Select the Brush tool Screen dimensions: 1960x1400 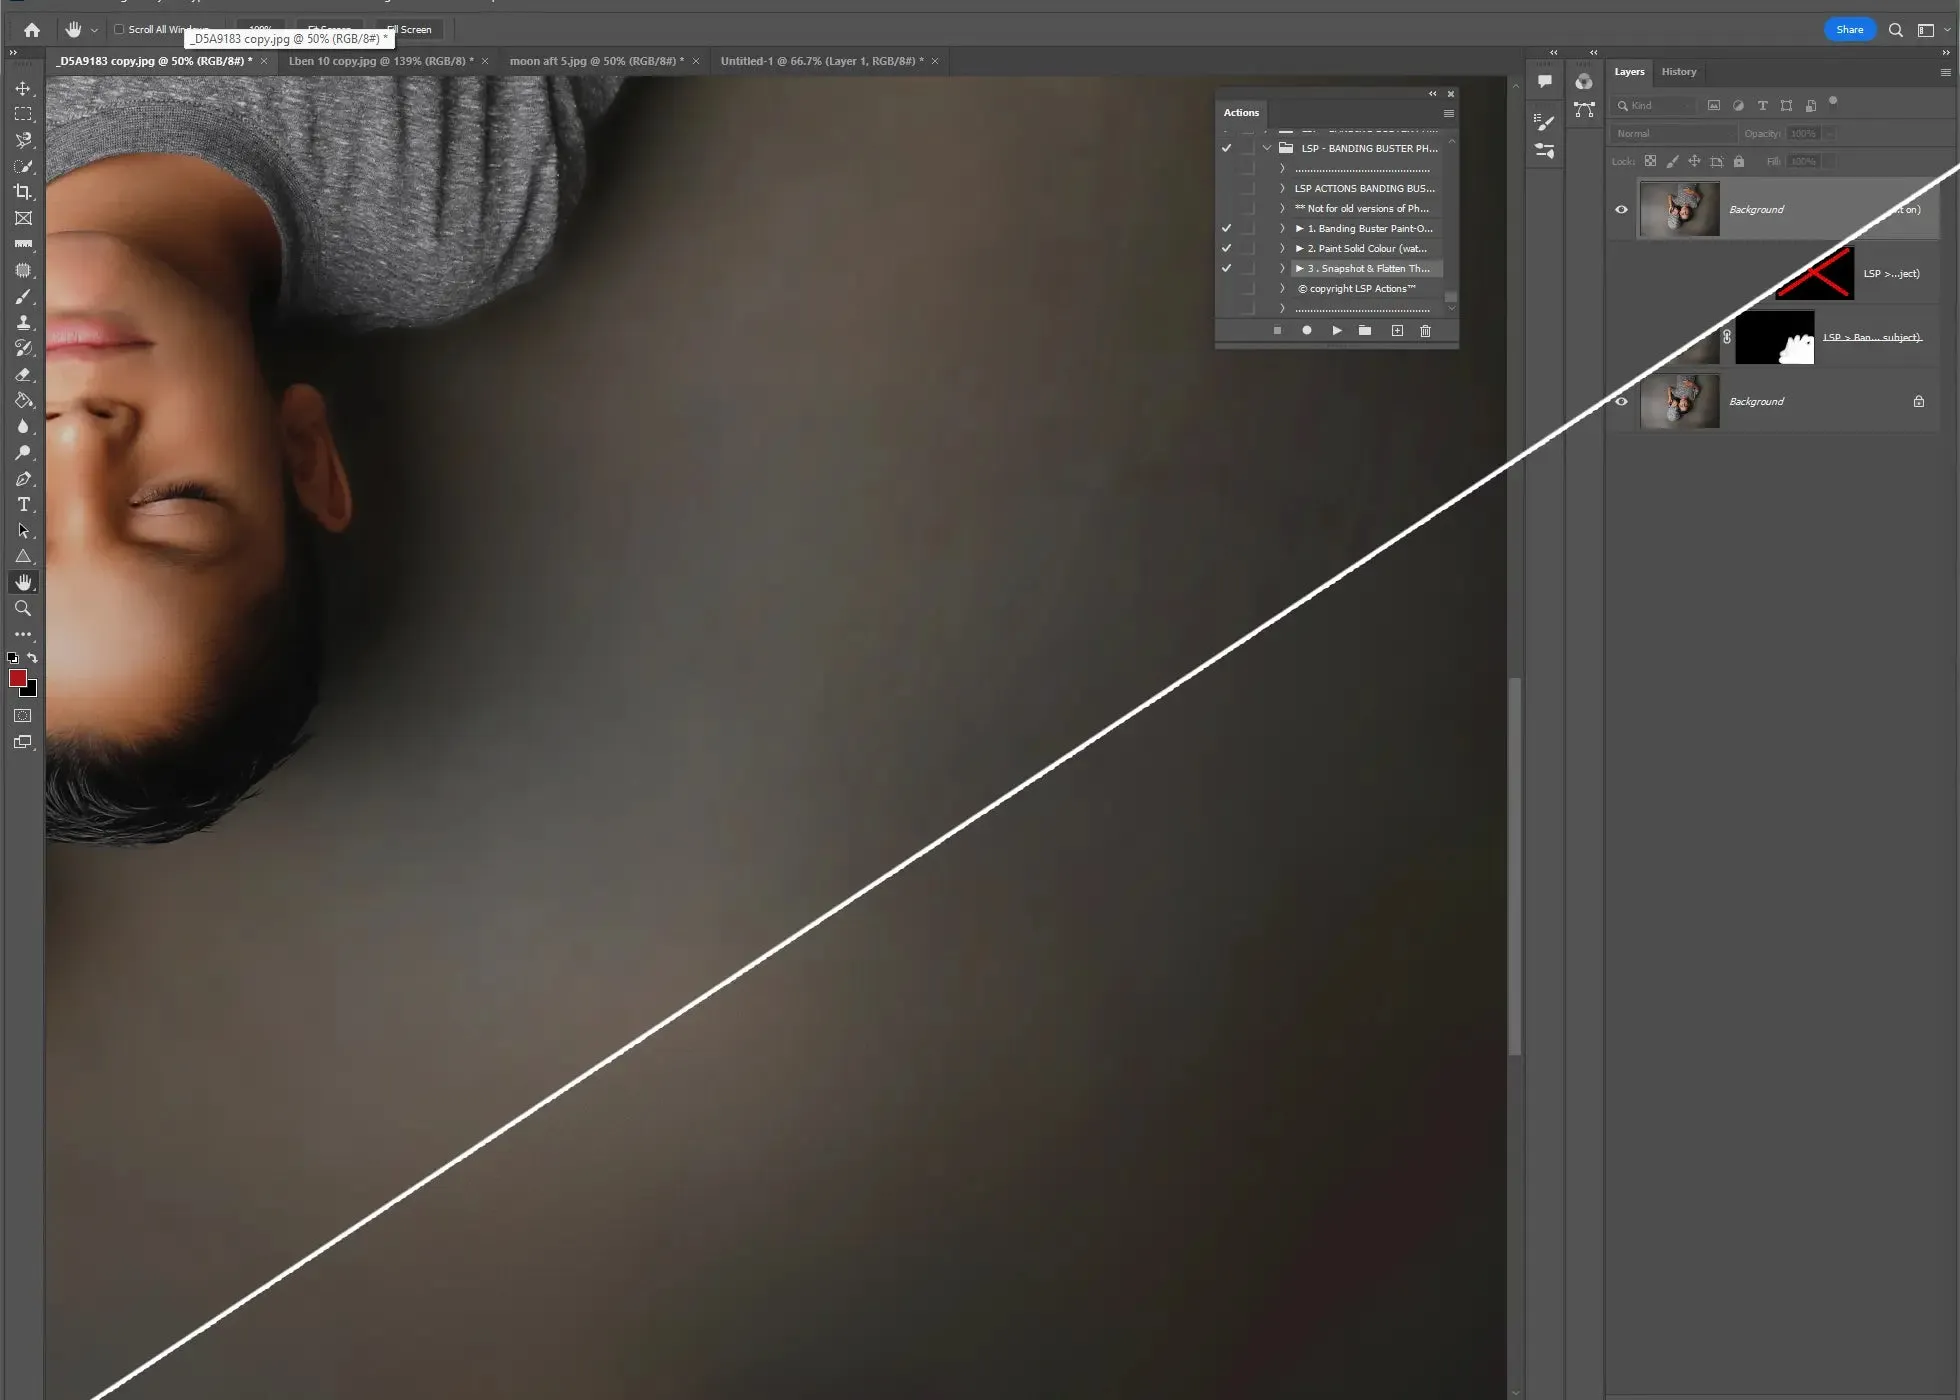pyautogui.click(x=23, y=296)
